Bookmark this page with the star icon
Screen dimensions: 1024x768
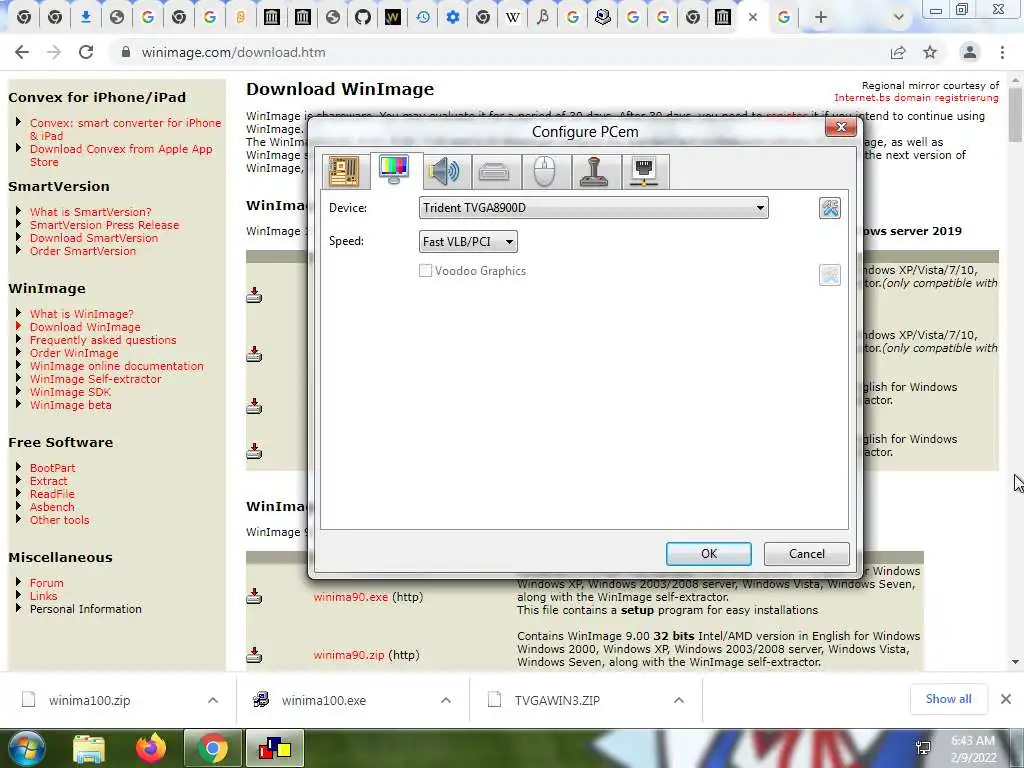click(930, 52)
